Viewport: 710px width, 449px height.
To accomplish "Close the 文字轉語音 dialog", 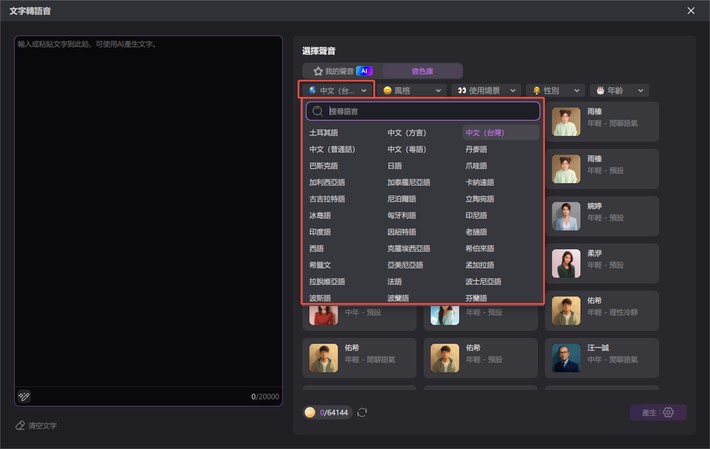I will tap(691, 10).
